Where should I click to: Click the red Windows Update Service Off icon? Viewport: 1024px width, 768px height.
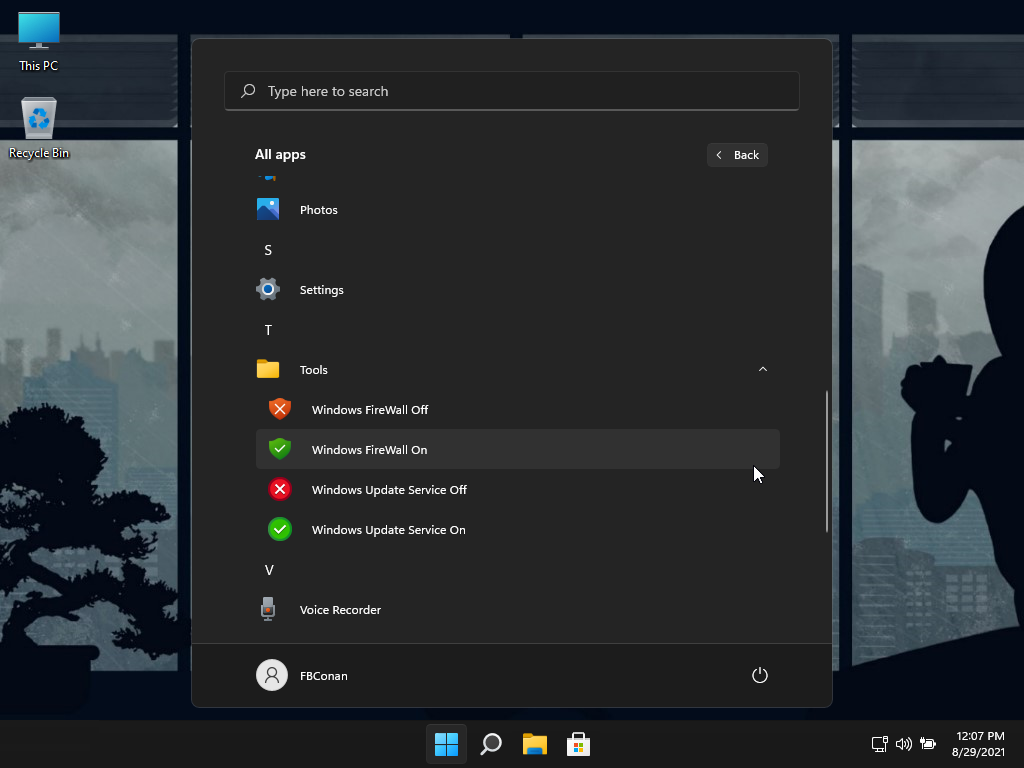pos(280,489)
